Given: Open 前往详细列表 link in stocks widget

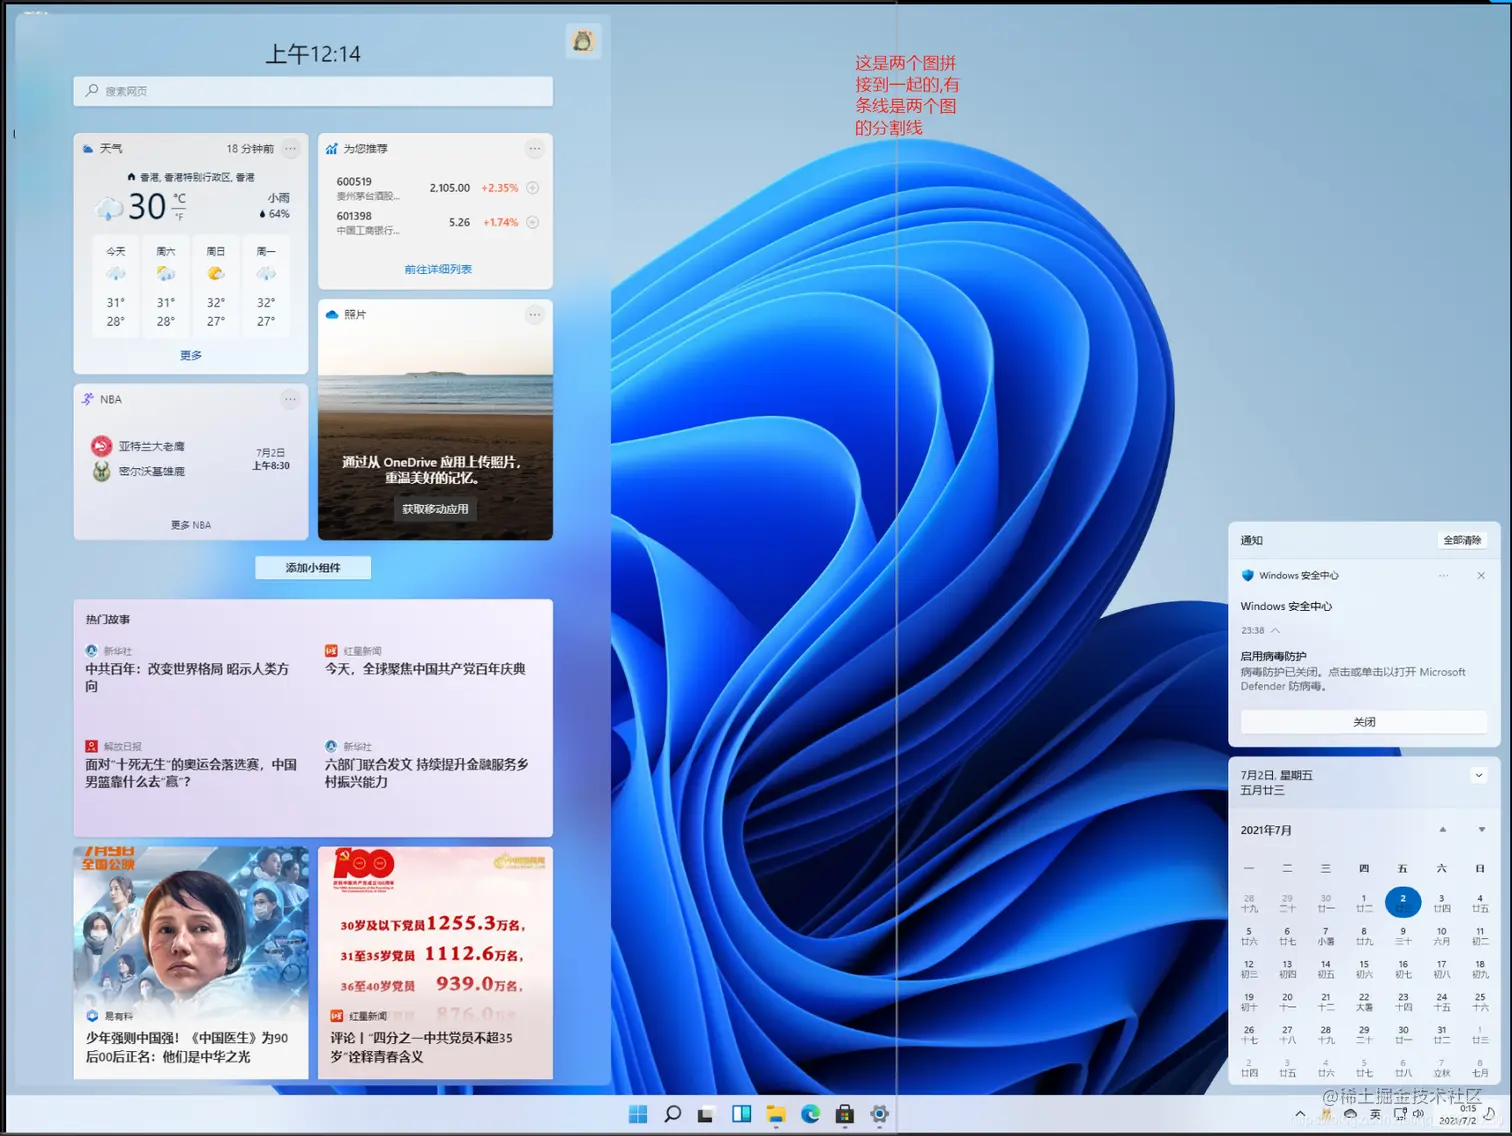Looking at the screenshot, I should point(438,269).
